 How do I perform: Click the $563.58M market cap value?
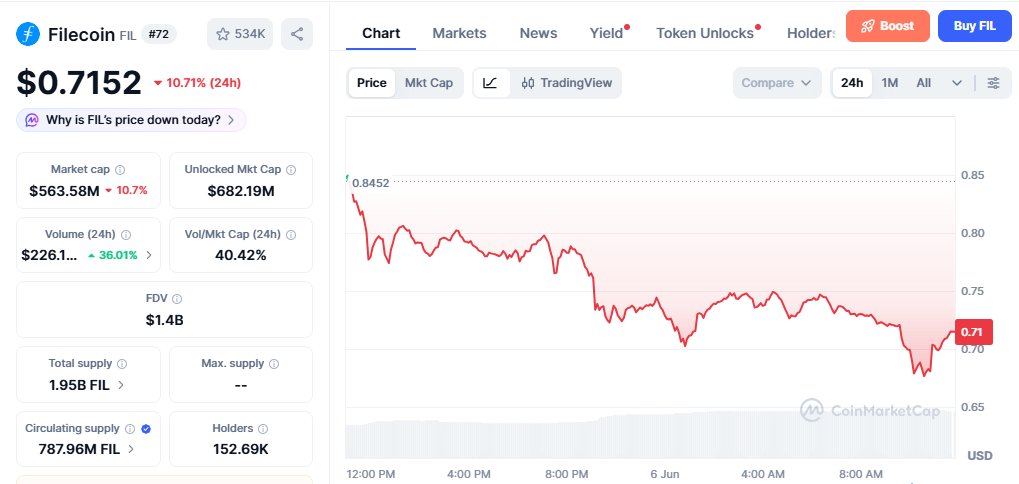point(64,190)
